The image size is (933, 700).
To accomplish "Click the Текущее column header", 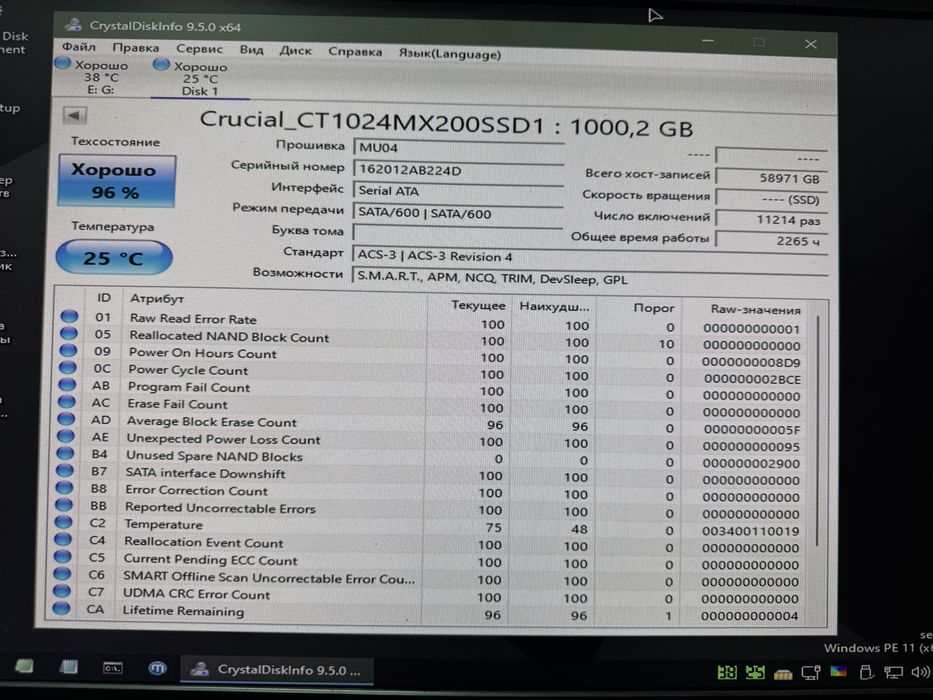I will (x=478, y=305).
